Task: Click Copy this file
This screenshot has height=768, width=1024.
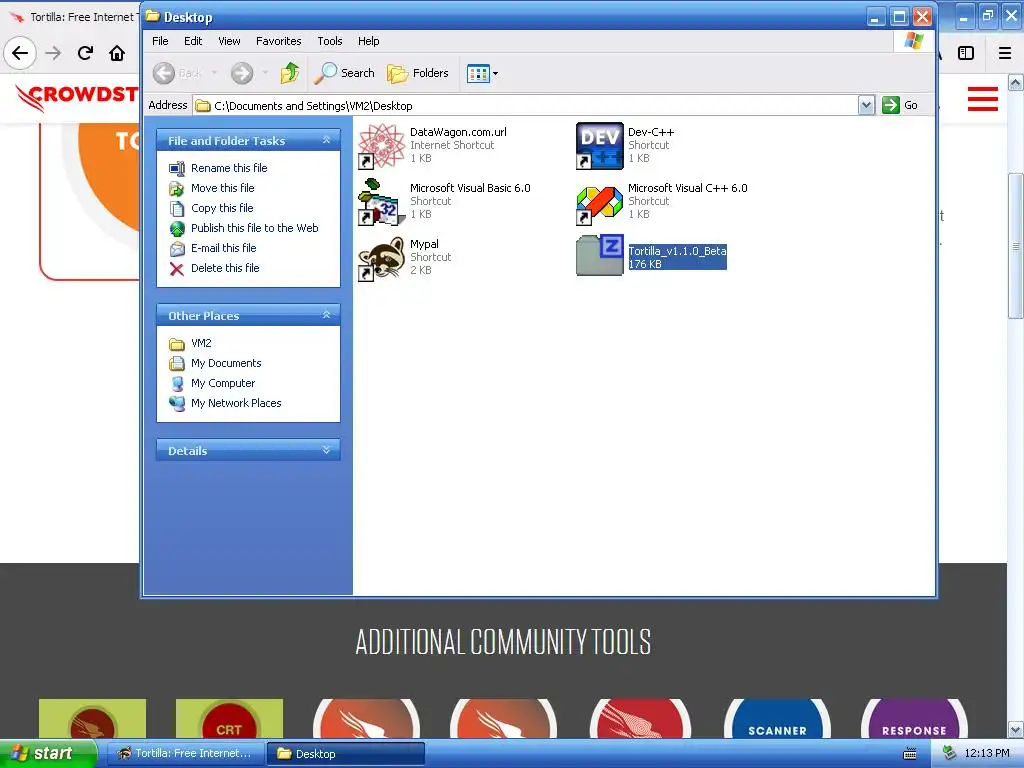Action: pyautogui.click(x=222, y=208)
